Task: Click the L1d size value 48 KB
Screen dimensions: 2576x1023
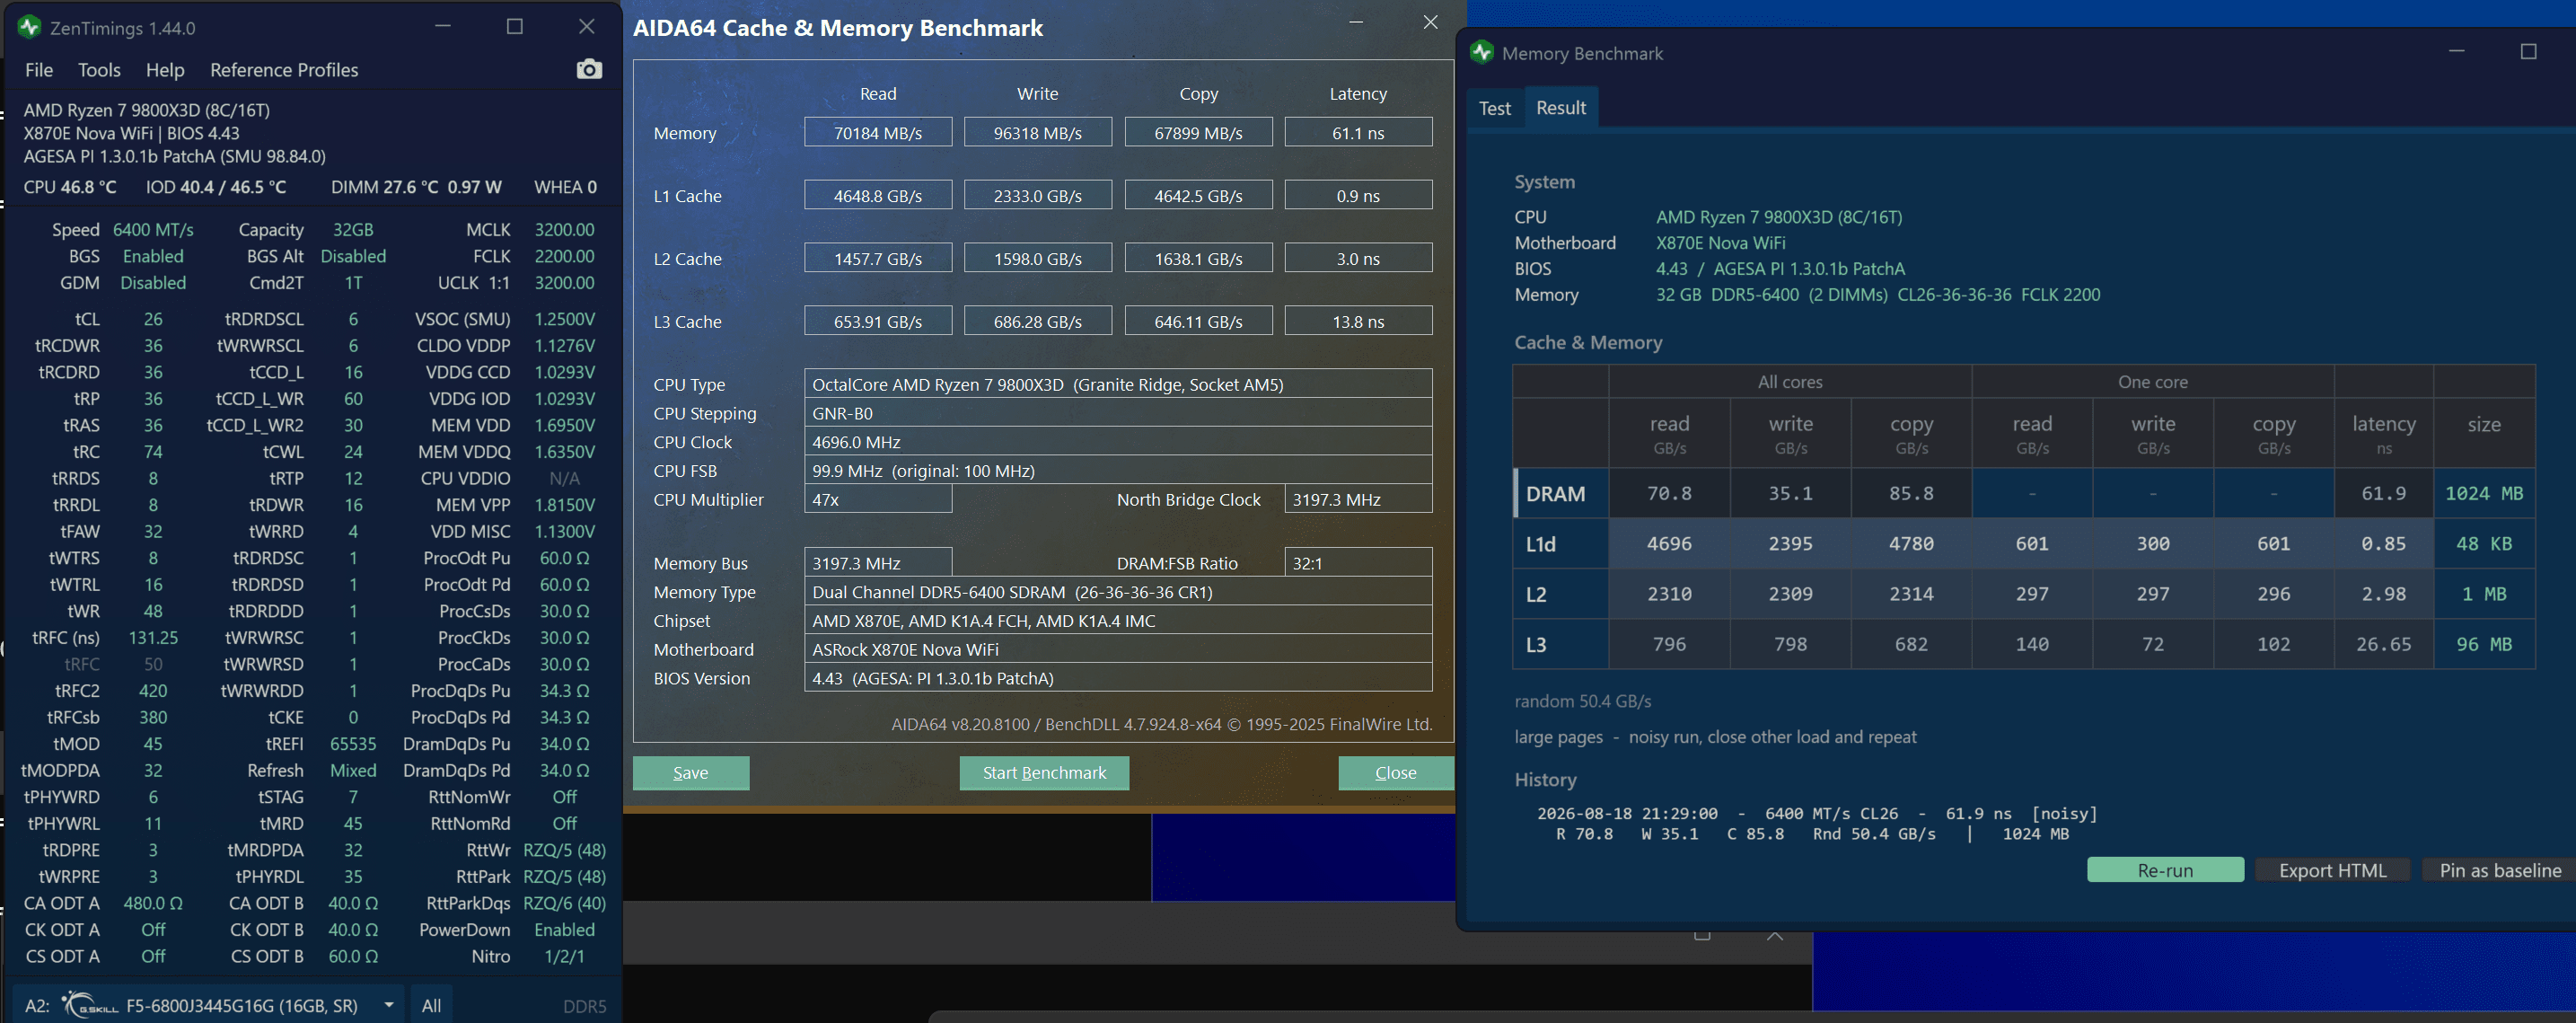Action: point(2484,544)
